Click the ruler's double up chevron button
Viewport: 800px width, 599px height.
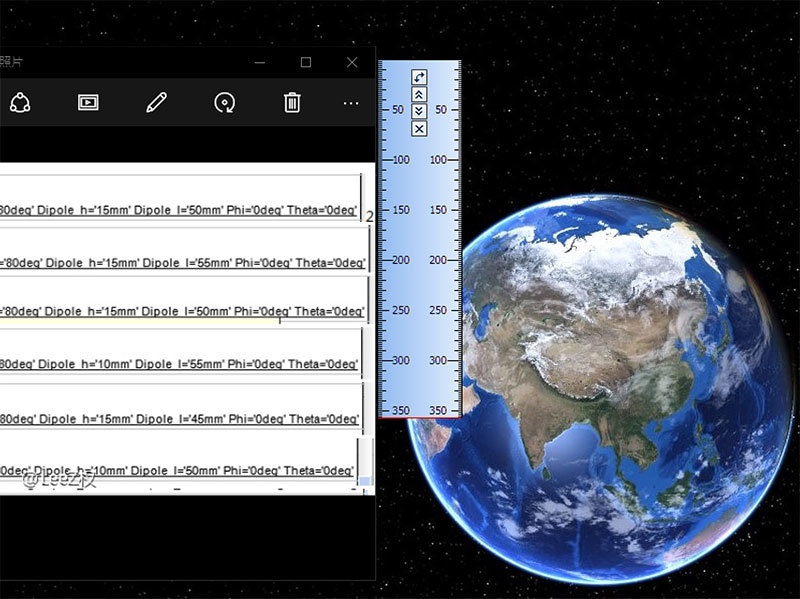[x=419, y=94]
